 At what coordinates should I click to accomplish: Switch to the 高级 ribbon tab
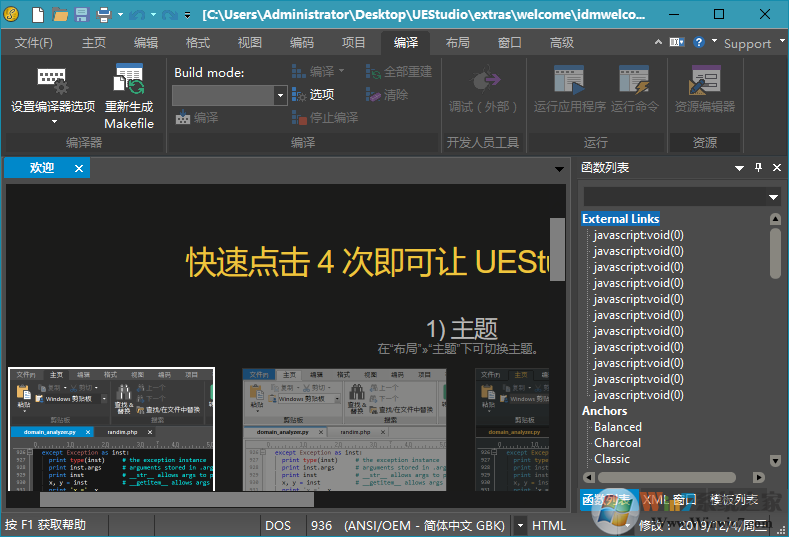562,43
